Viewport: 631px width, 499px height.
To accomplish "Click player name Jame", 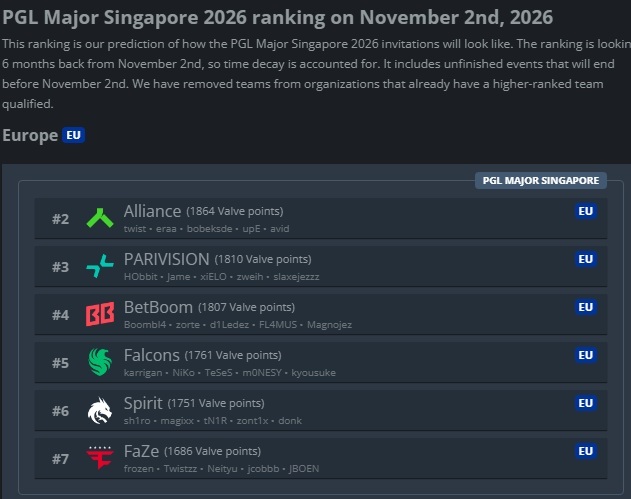I will [179, 276].
